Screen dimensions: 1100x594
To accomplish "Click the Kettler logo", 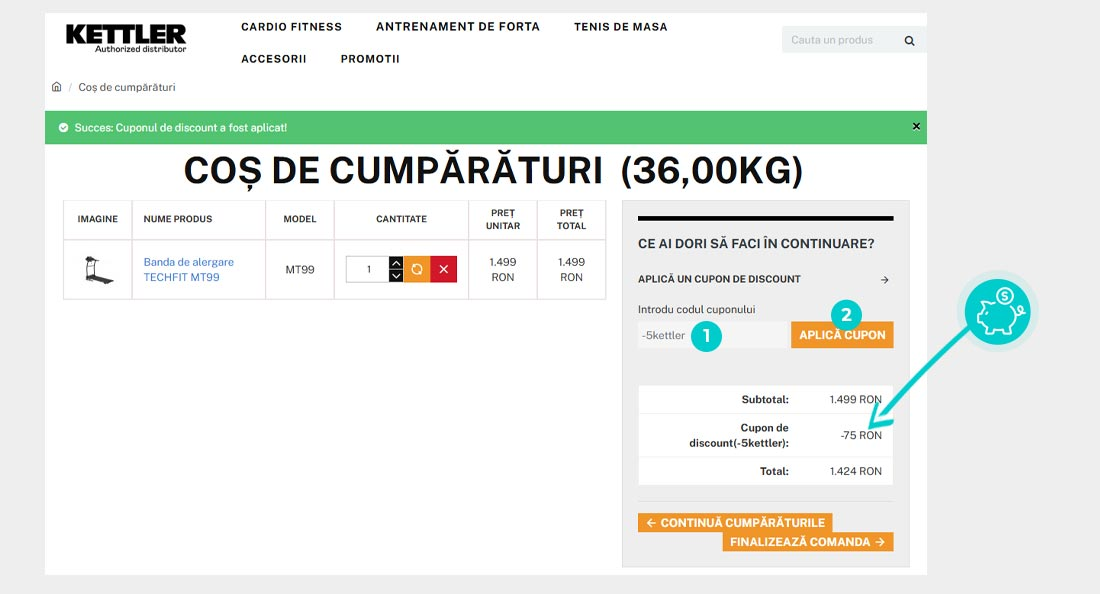I will [x=126, y=38].
